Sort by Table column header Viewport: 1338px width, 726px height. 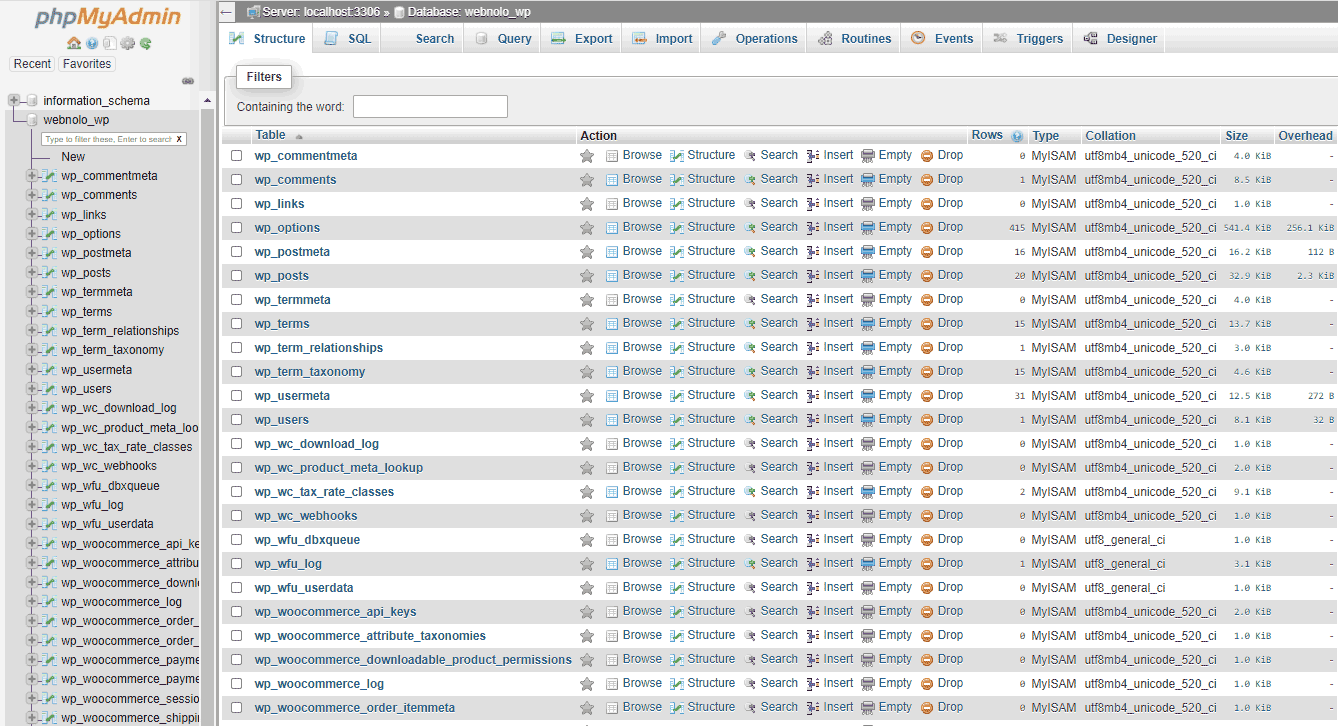(270, 135)
